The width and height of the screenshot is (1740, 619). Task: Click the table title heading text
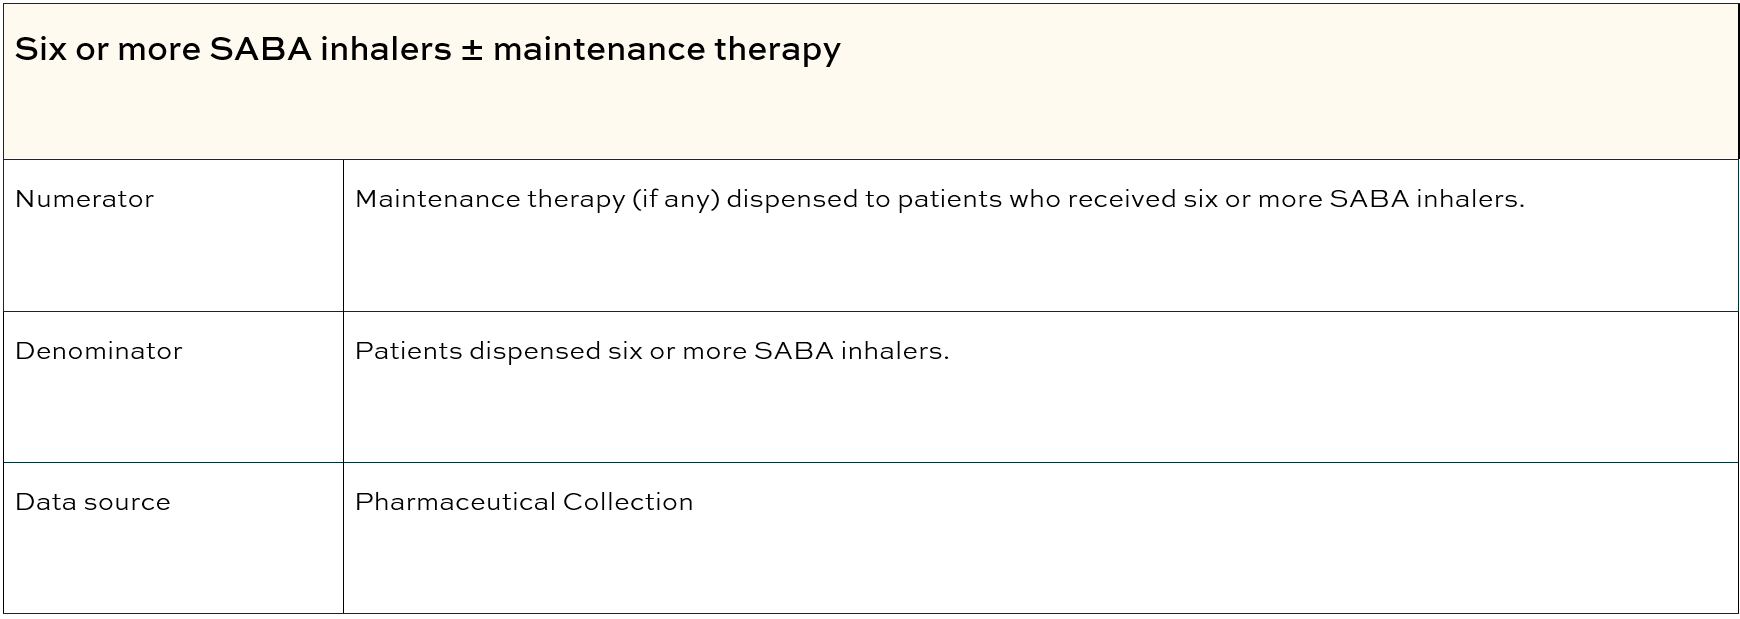[427, 49]
